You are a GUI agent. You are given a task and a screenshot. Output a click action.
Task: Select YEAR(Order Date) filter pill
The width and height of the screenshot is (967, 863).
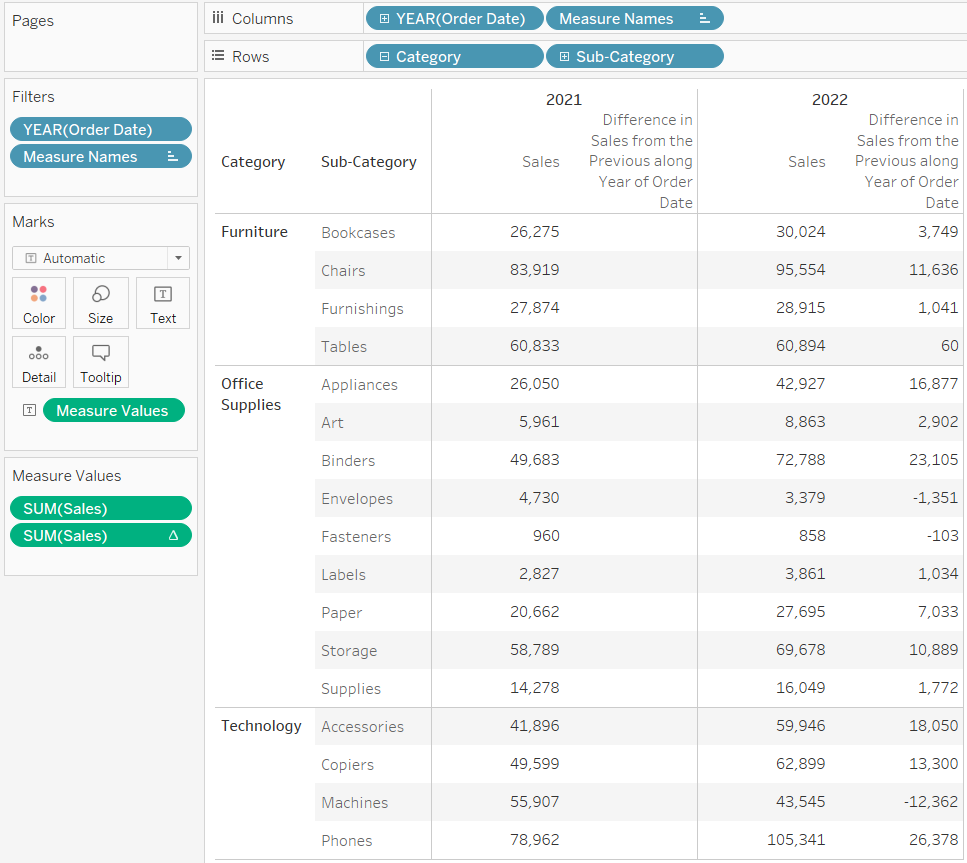click(100, 129)
